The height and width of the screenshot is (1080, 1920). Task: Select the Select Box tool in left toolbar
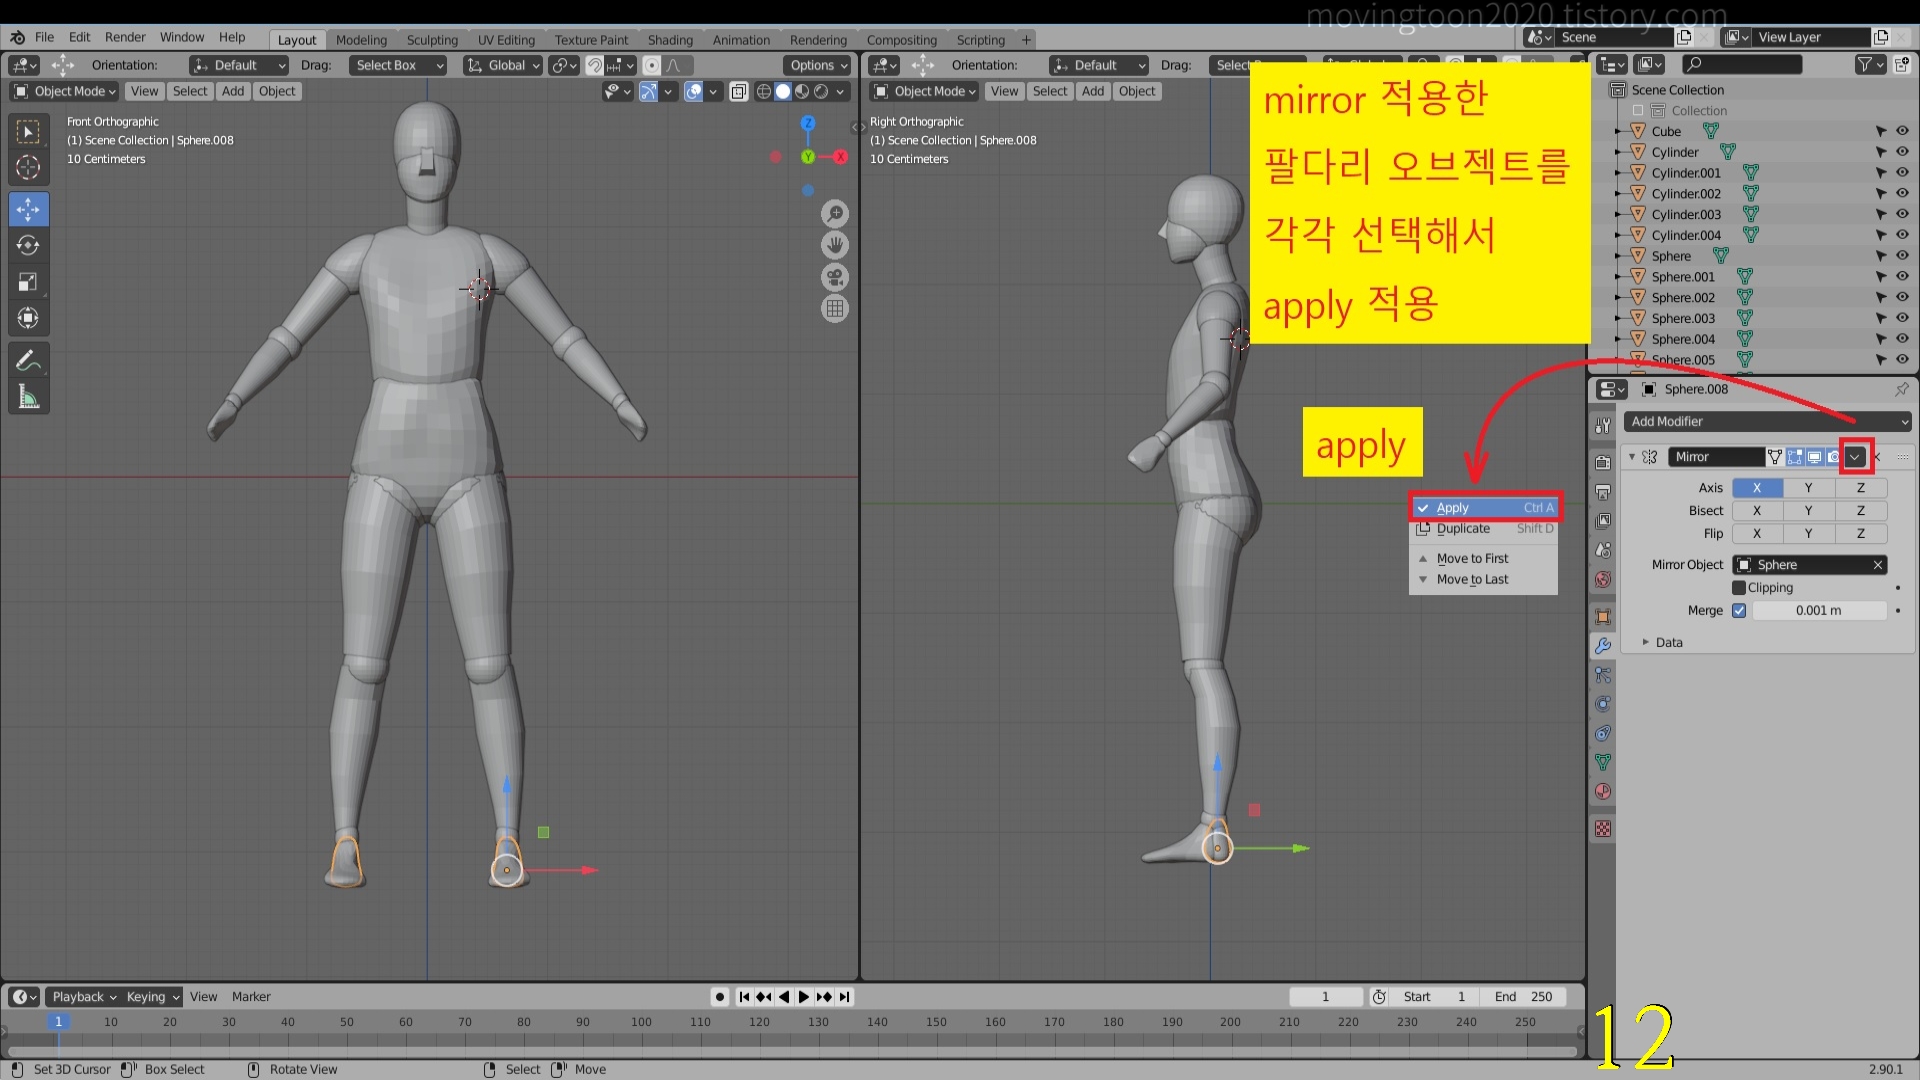tap(28, 132)
